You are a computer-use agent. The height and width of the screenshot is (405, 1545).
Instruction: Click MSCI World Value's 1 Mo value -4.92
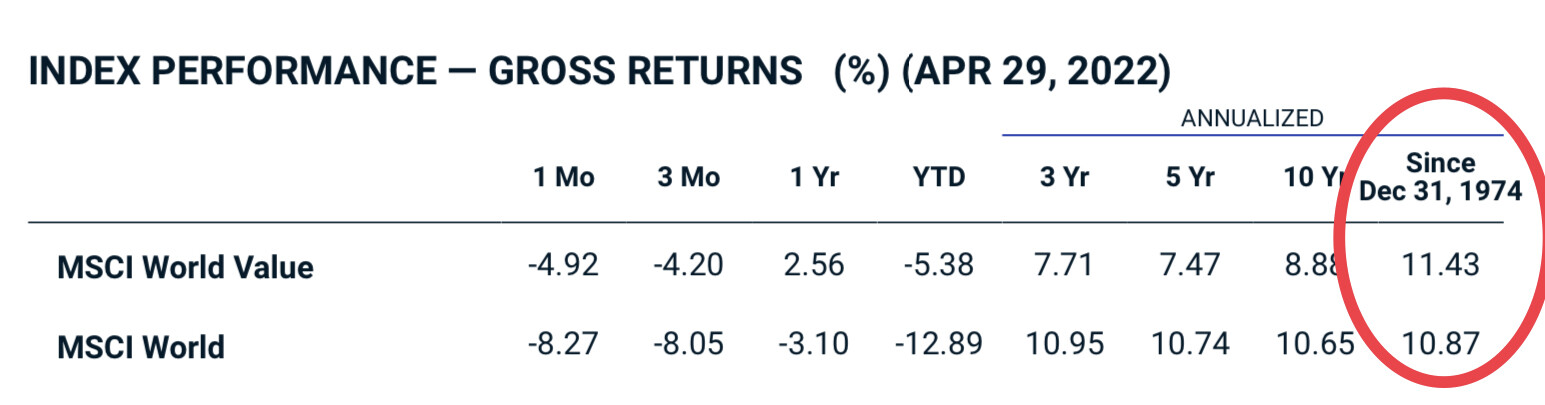(562, 266)
